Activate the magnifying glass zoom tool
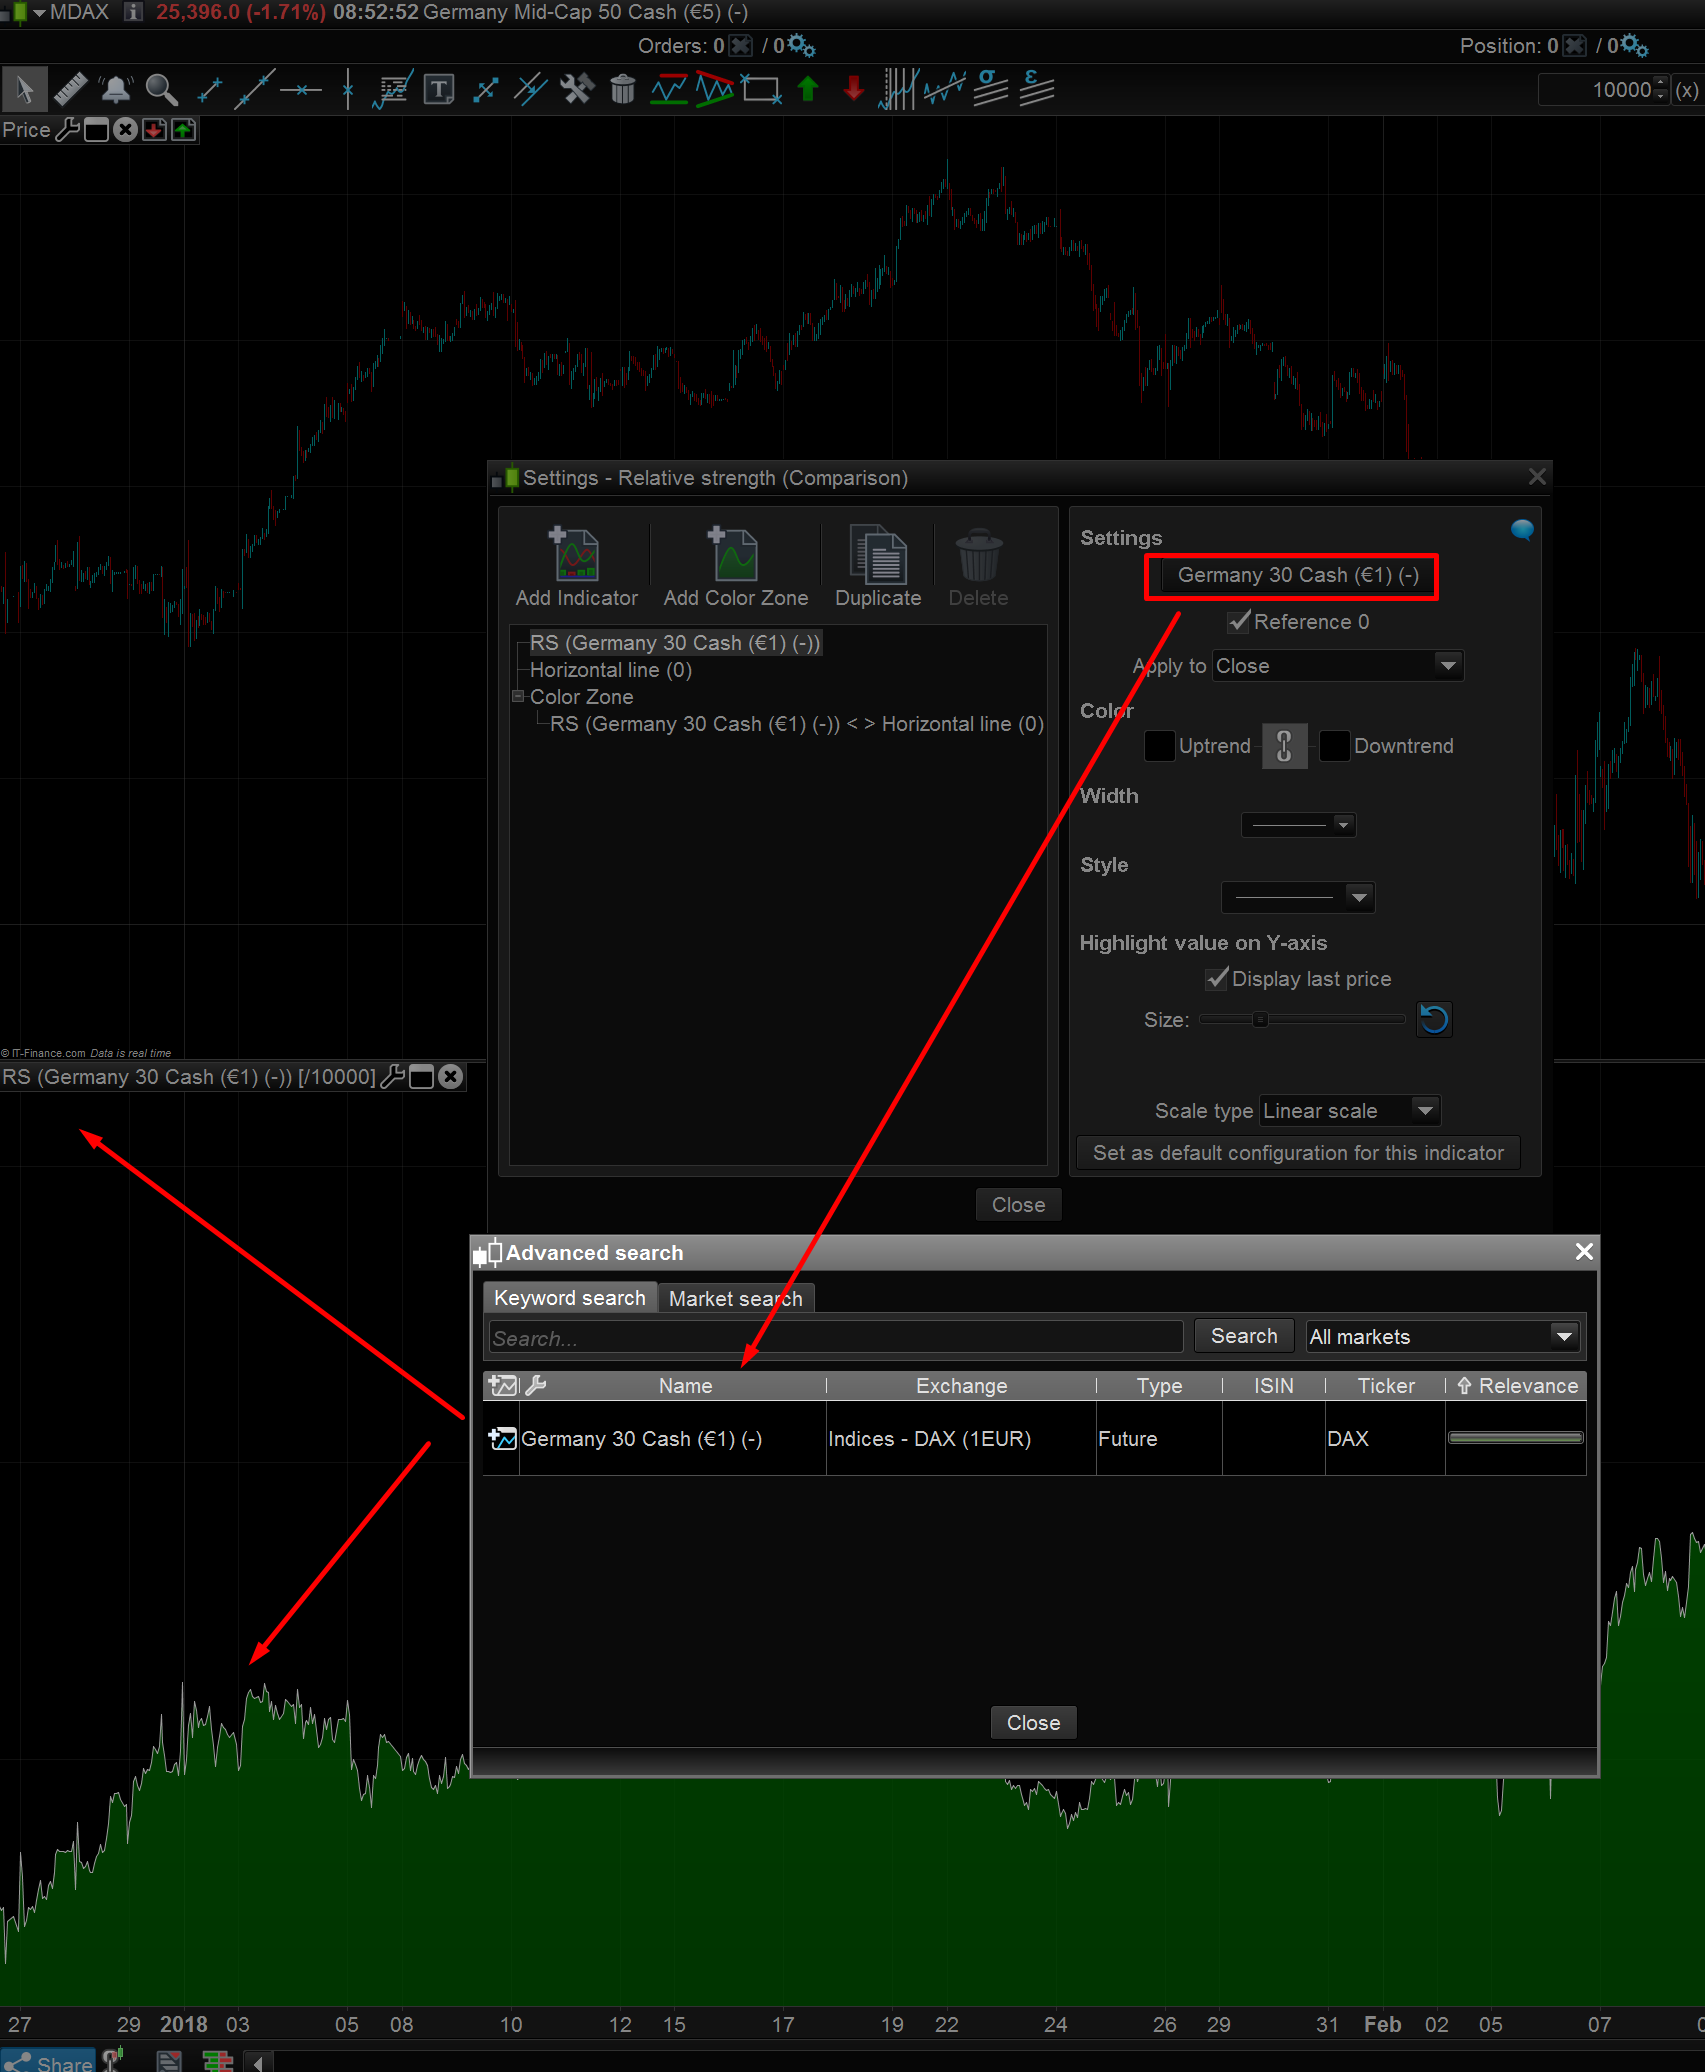The width and height of the screenshot is (1705, 2072). tap(162, 90)
